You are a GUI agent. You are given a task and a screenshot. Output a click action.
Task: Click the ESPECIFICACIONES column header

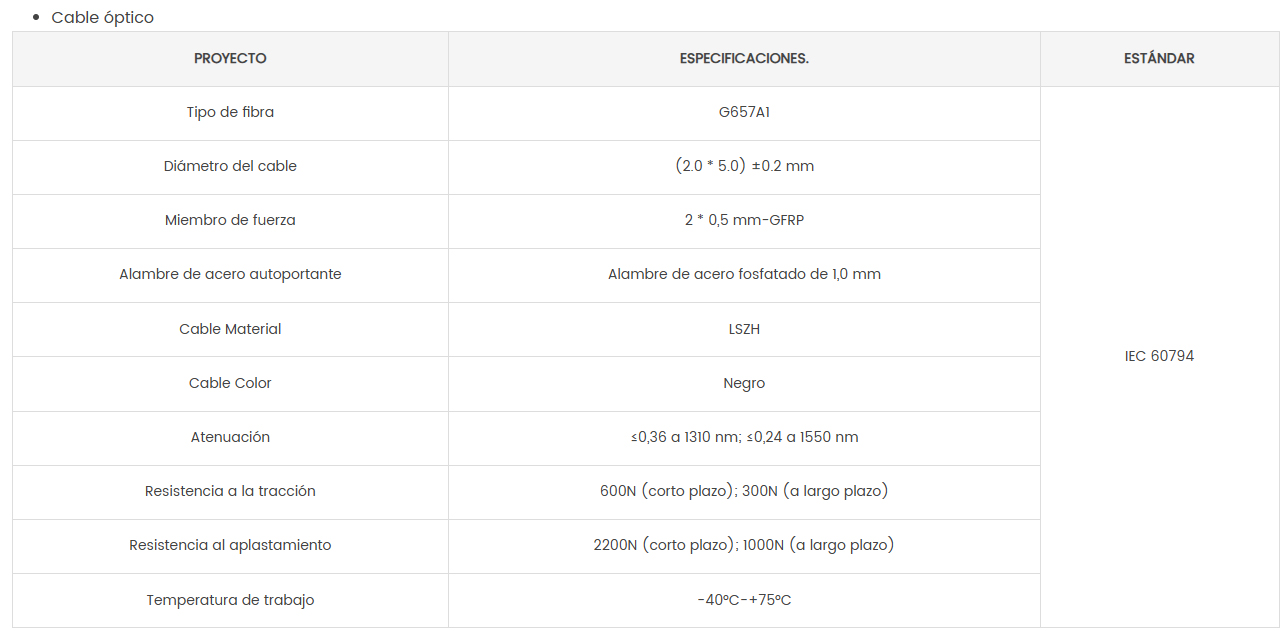pyautogui.click(x=744, y=58)
